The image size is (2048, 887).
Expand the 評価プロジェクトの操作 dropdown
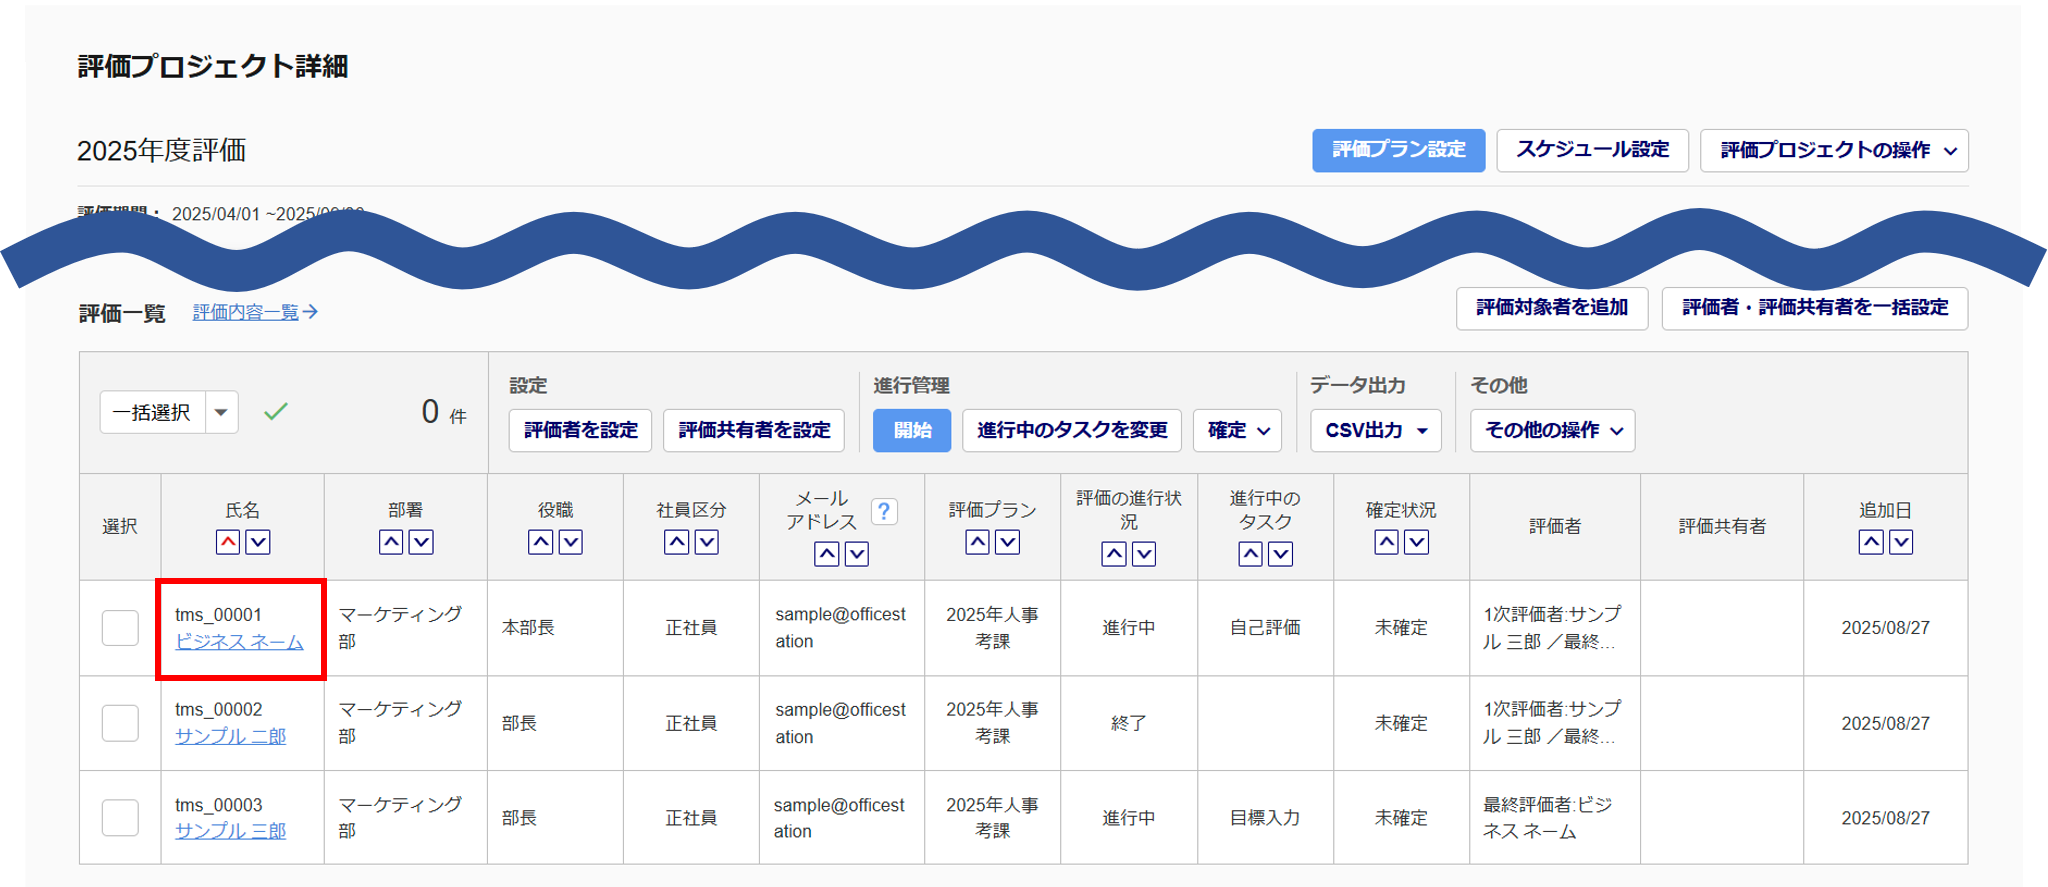point(1834,151)
